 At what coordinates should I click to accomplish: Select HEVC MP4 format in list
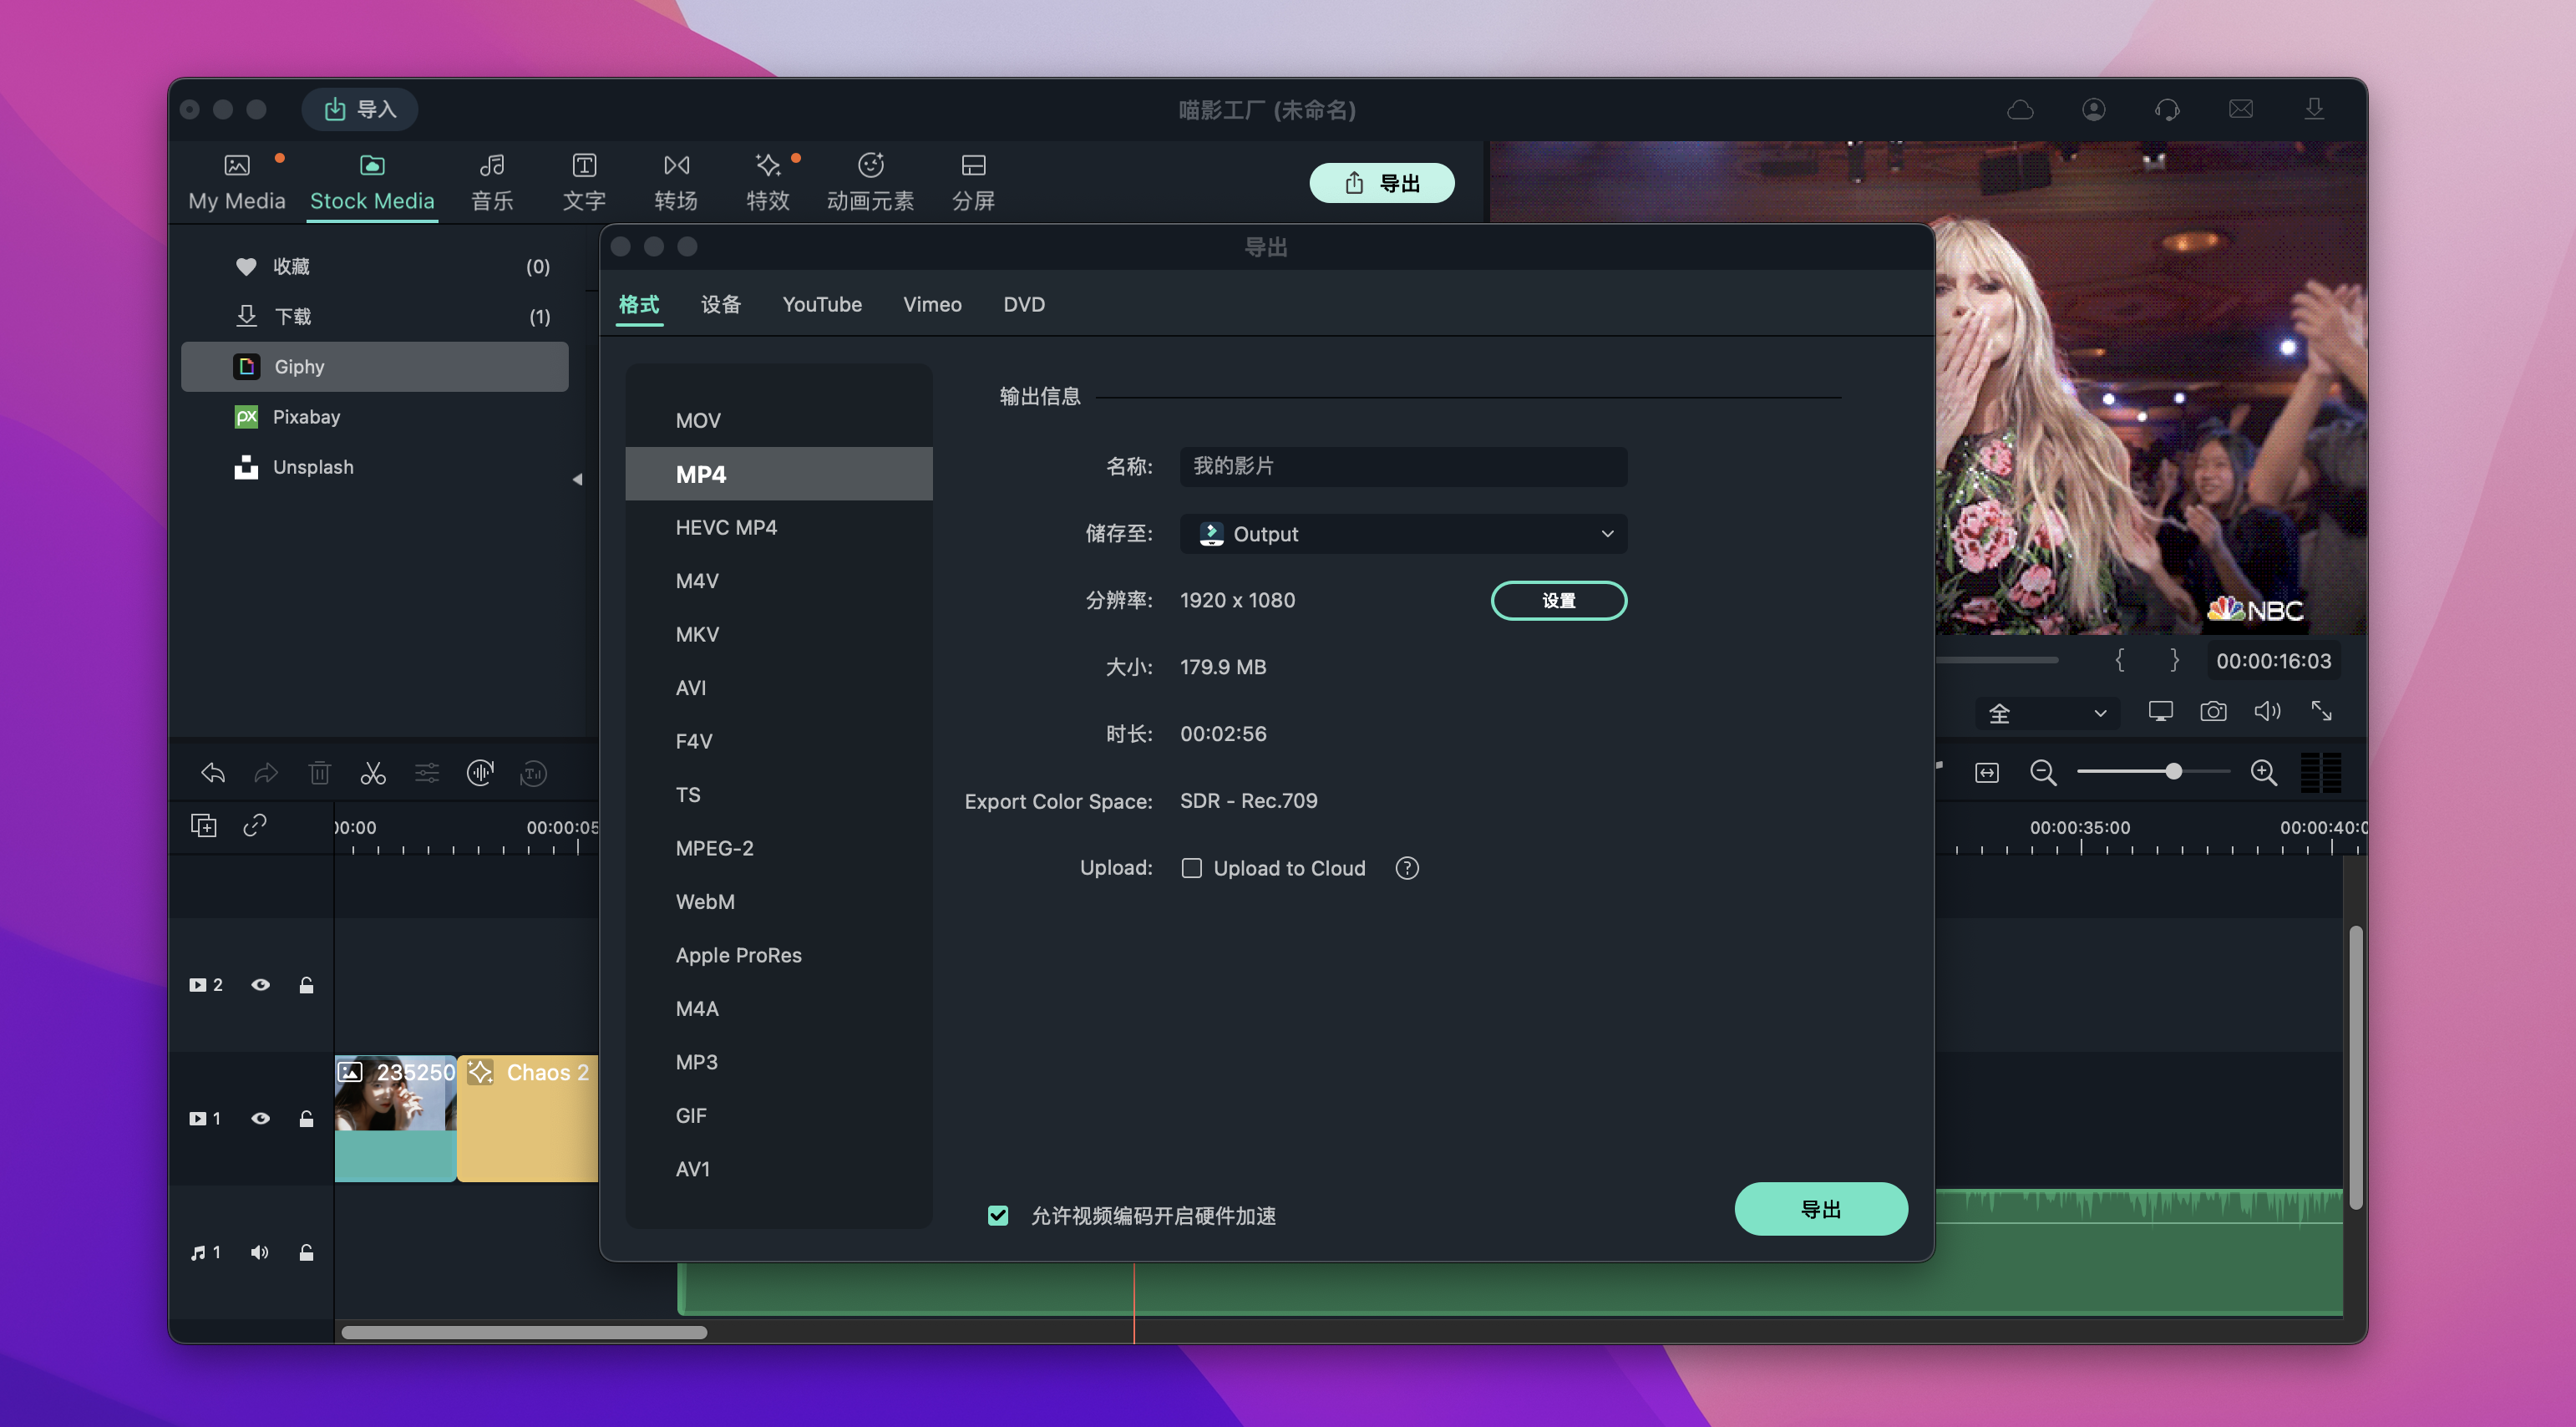(726, 527)
